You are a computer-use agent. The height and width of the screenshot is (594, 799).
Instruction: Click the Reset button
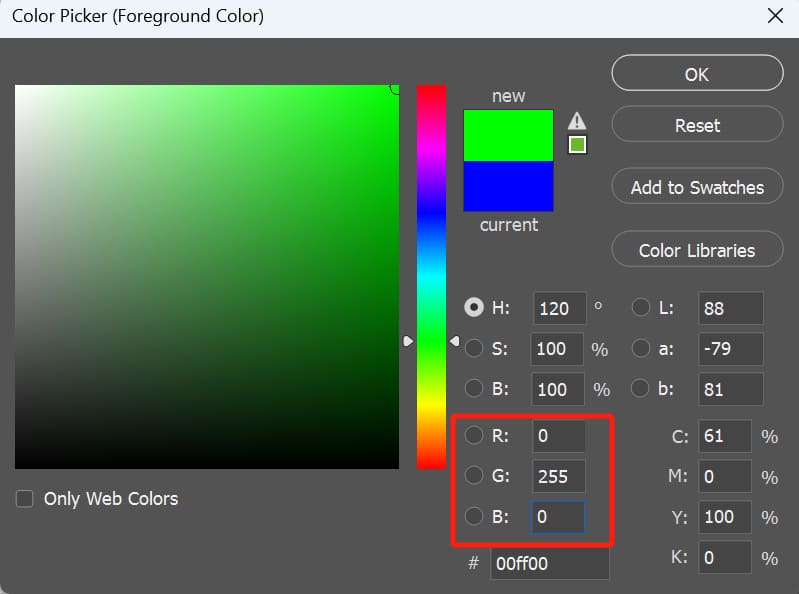pos(697,125)
